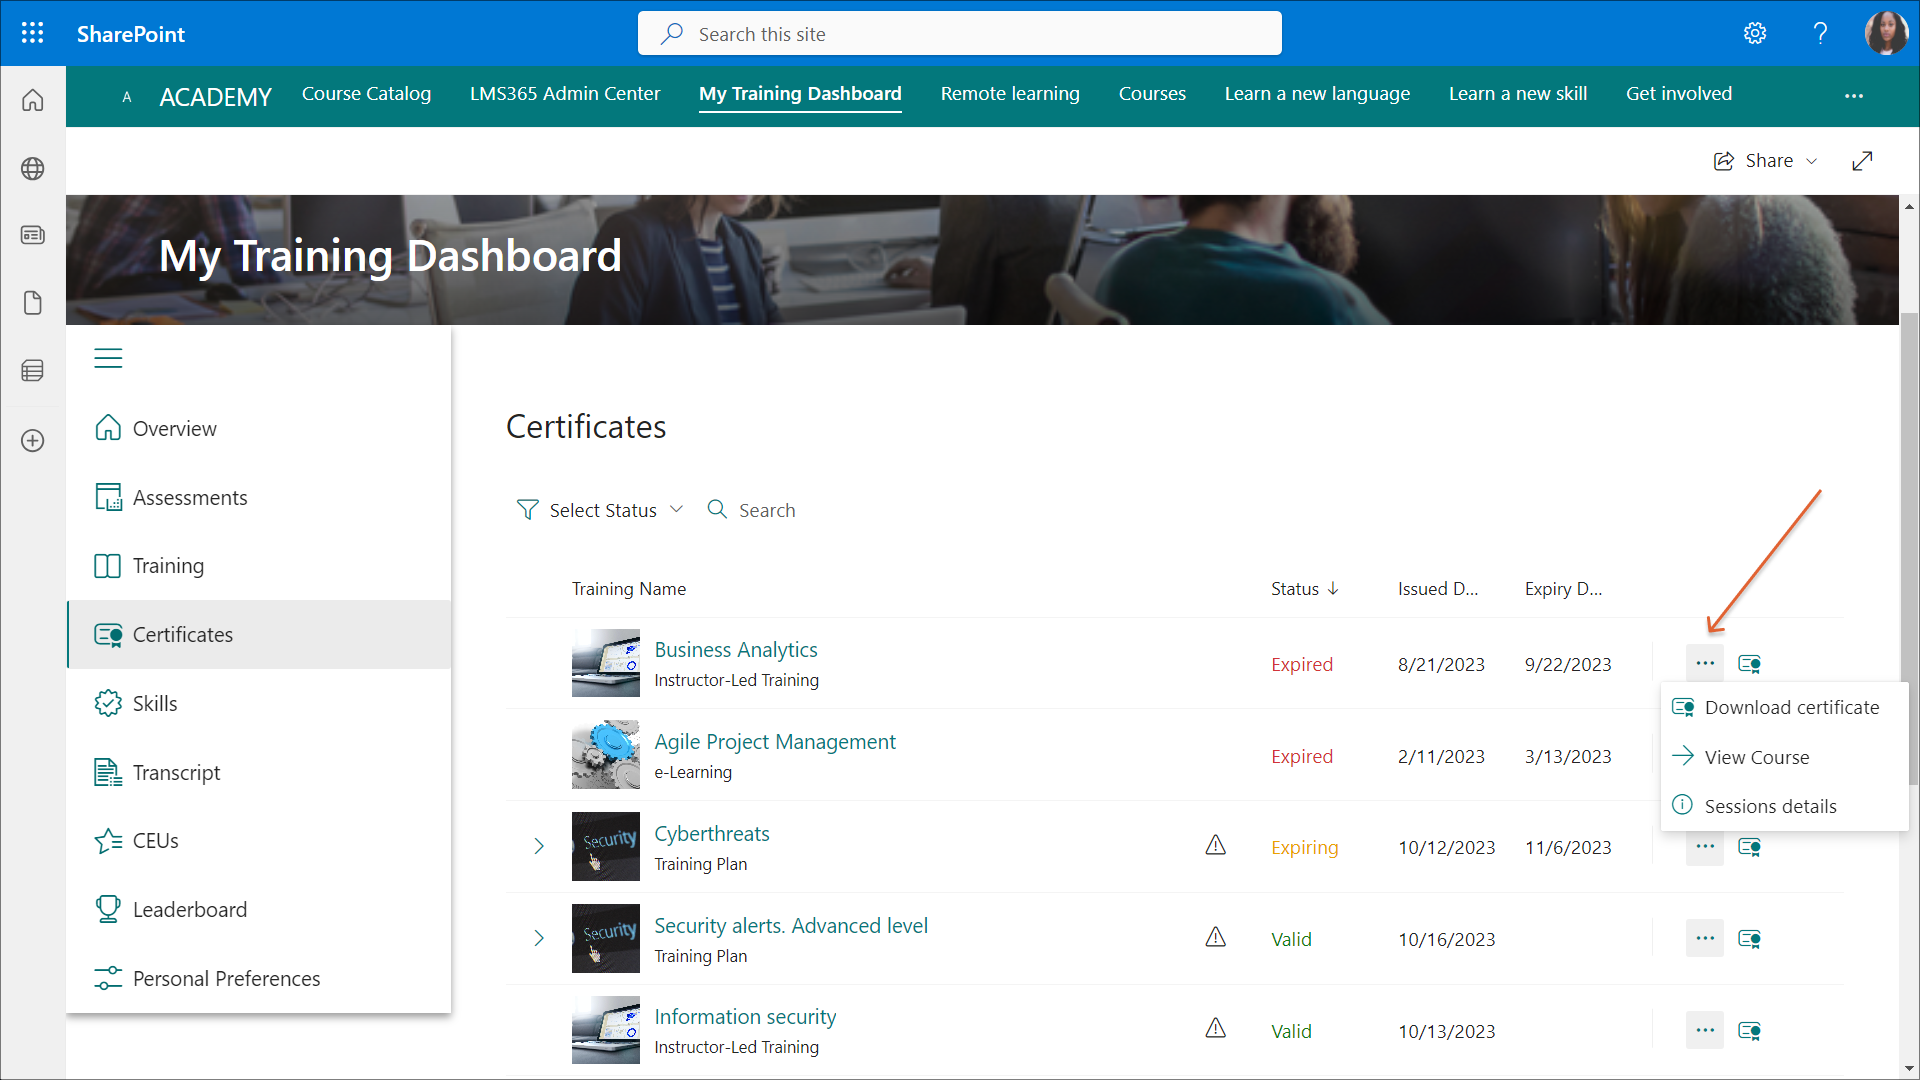This screenshot has height=1080, width=1920.
Task: Go to Transcript in the sidebar
Action: pos(176,772)
